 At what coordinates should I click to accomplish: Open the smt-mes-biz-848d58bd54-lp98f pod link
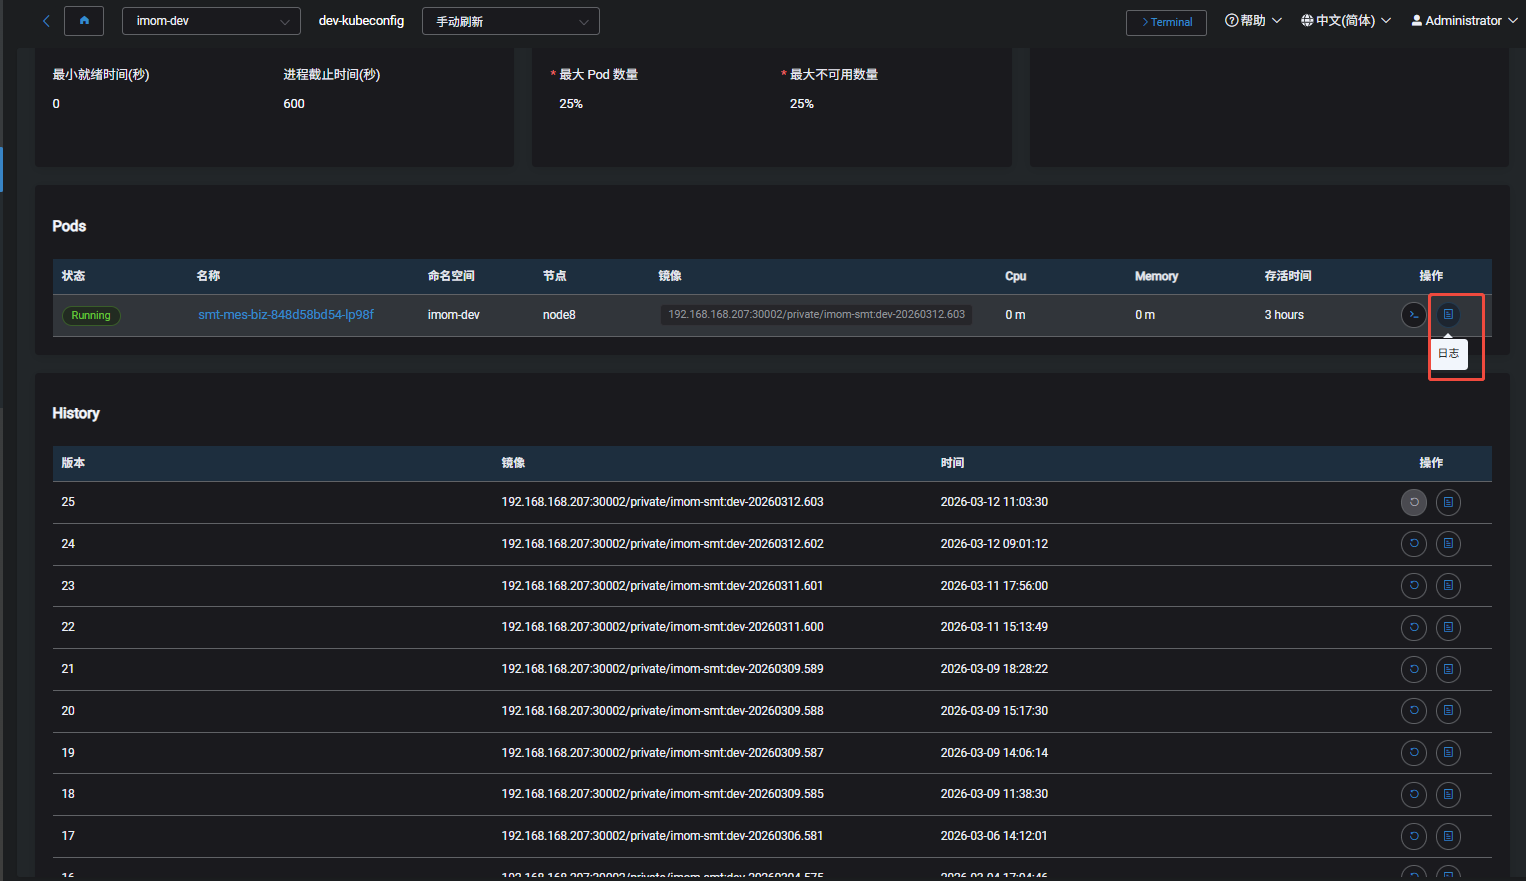click(286, 315)
